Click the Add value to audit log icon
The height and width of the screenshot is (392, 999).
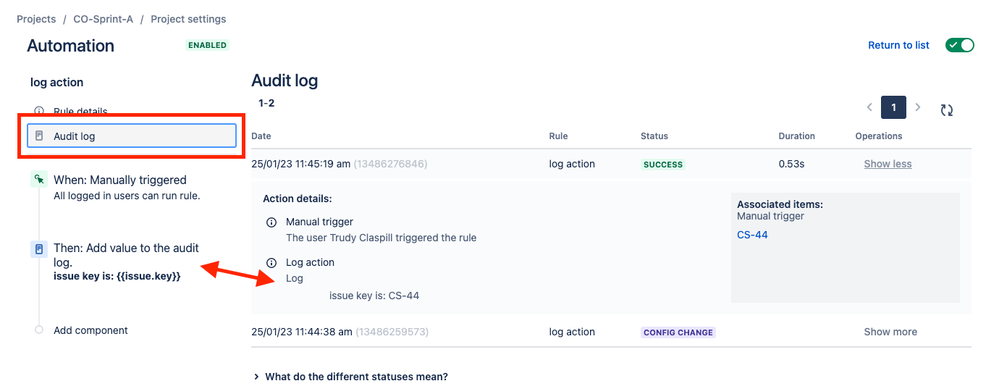tap(39, 249)
